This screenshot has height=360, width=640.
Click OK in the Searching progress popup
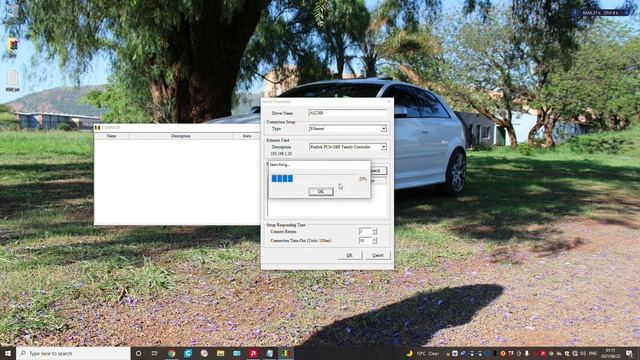tap(321, 191)
